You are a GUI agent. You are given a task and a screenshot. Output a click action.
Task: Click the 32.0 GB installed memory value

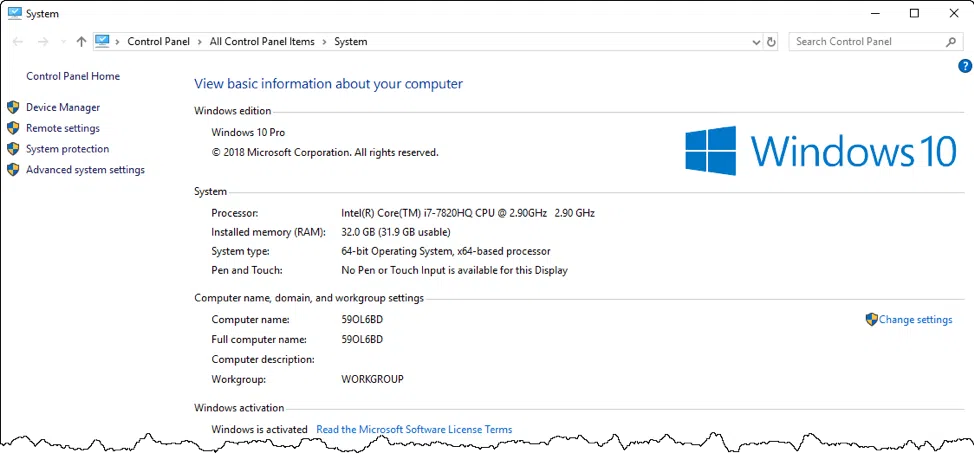click(x=396, y=232)
